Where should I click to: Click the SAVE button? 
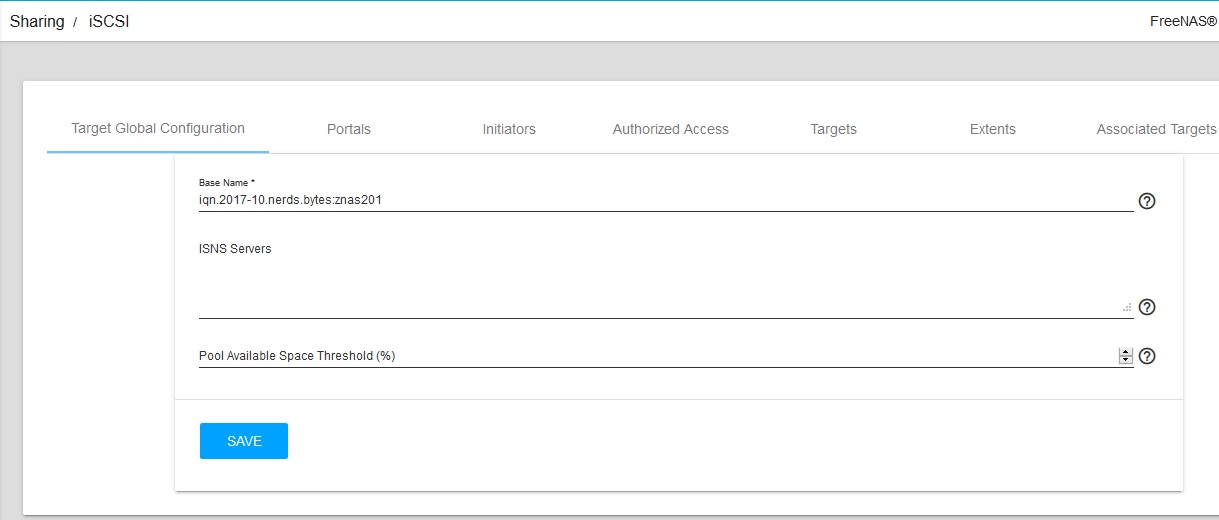[244, 441]
